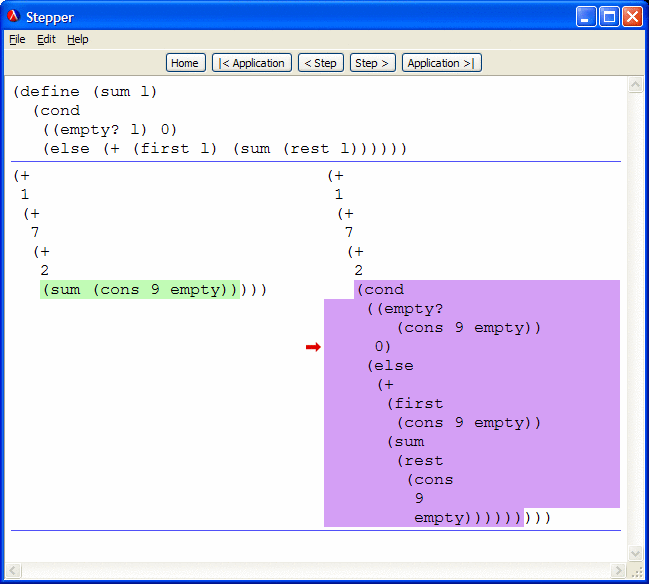Click the Home button
649x584 pixels.
(x=185, y=63)
